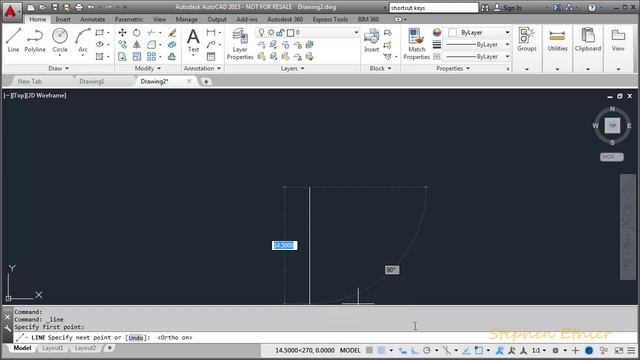Click the Scale tool icon

tap(137, 56)
